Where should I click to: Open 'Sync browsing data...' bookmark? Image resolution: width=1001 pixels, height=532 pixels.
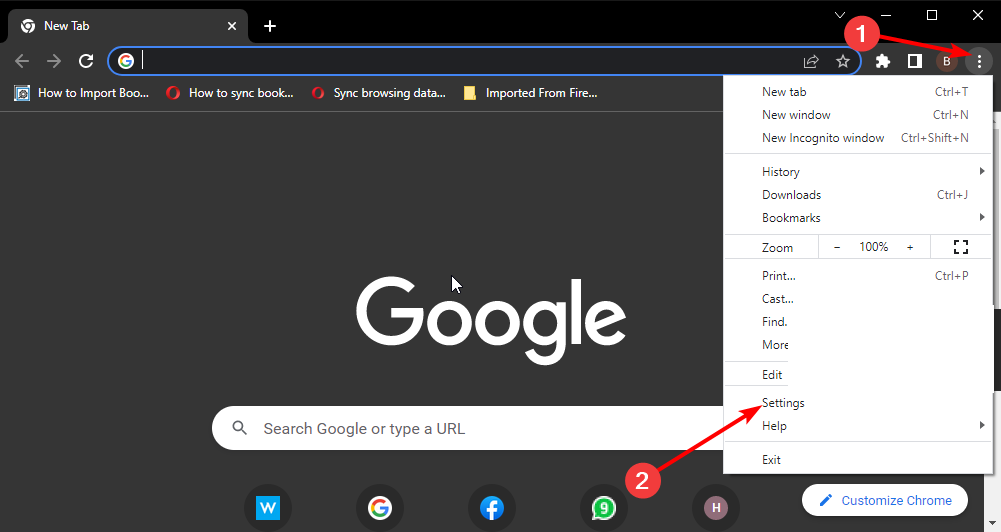click(x=379, y=93)
